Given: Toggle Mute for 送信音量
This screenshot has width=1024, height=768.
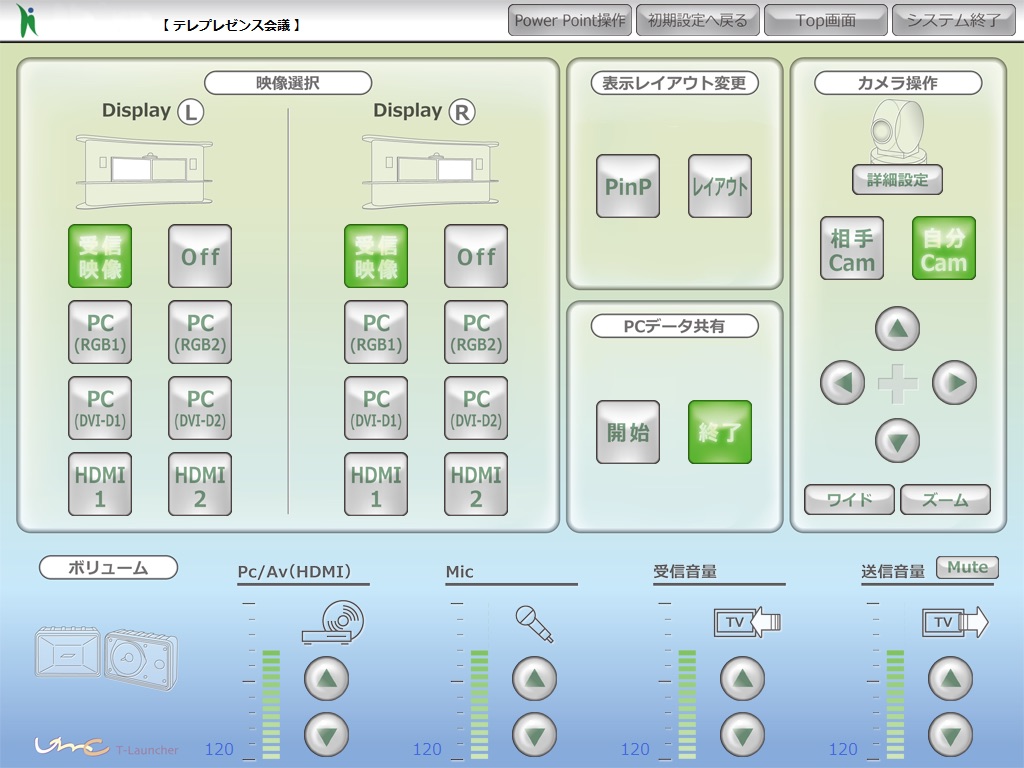Looking at the screenshot, I should (967, 568).
